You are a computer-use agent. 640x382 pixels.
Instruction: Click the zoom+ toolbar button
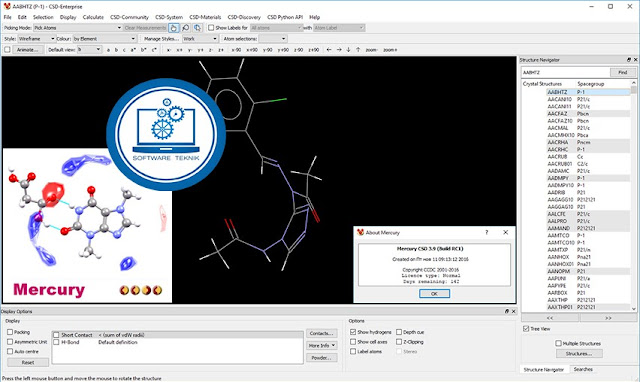point(390,50)
